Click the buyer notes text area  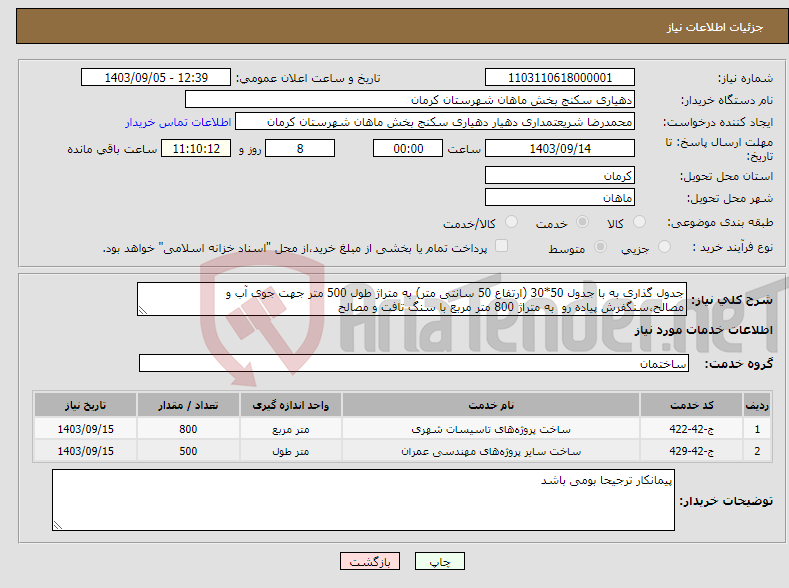363,500
